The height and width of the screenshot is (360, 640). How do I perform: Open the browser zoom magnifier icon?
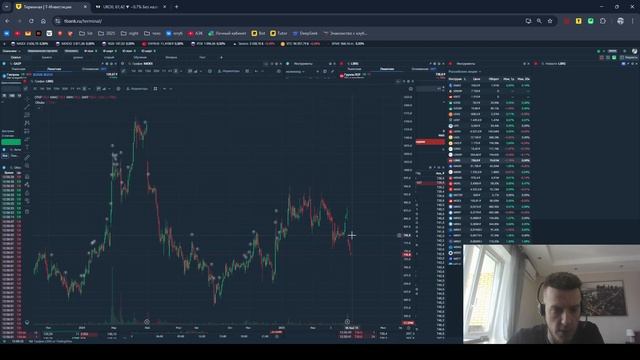[539, 21]
